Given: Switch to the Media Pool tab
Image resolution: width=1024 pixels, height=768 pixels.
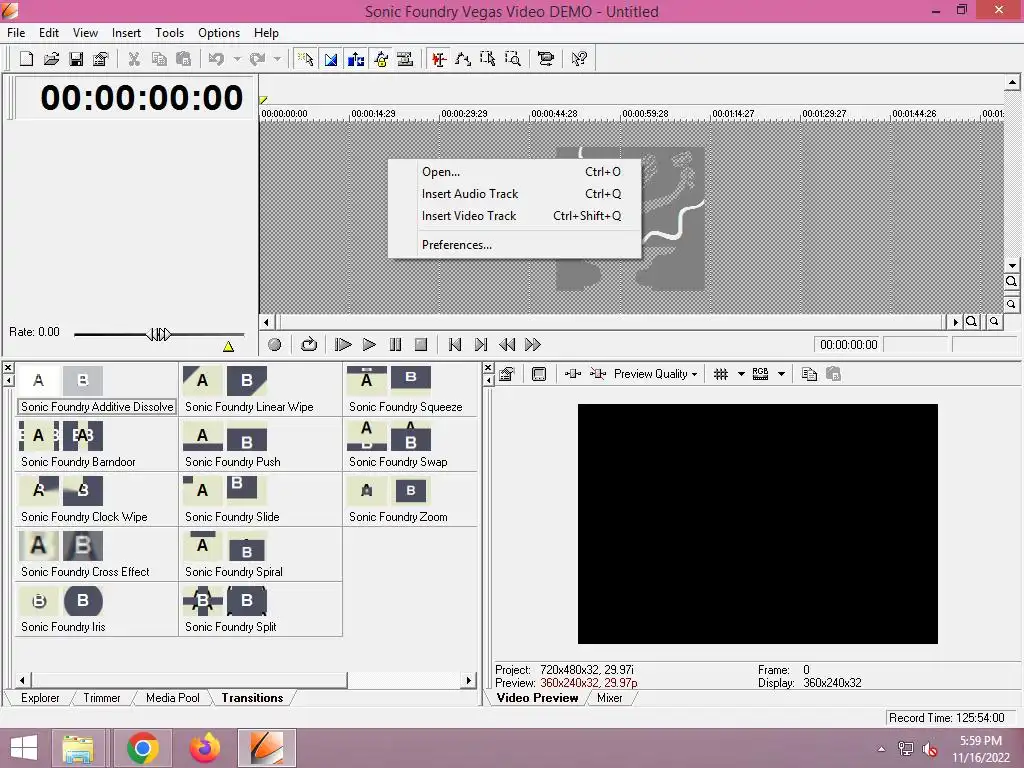Looking at the screenshot, I should coord(173,697).
